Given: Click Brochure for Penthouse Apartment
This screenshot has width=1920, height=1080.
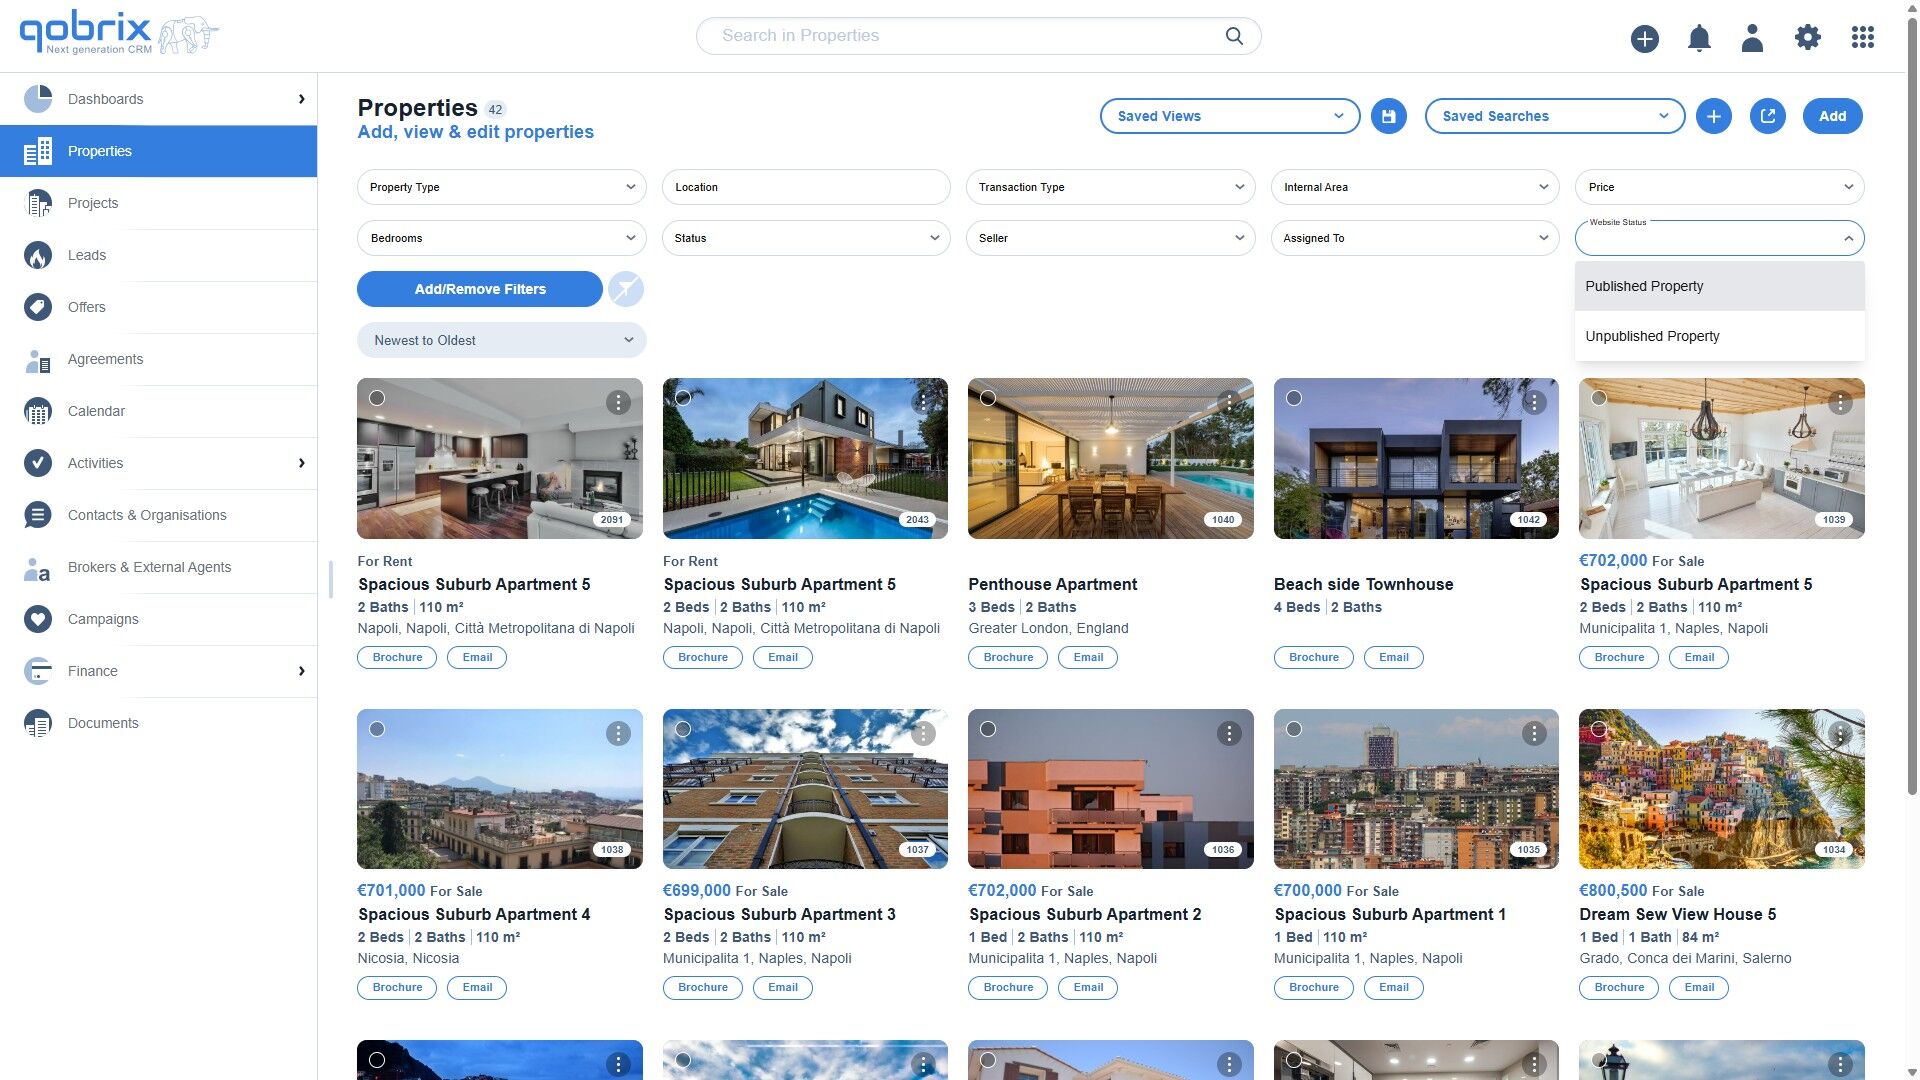Looking at the screenshot, I should pyautogui.click(x=1008, y=657).
